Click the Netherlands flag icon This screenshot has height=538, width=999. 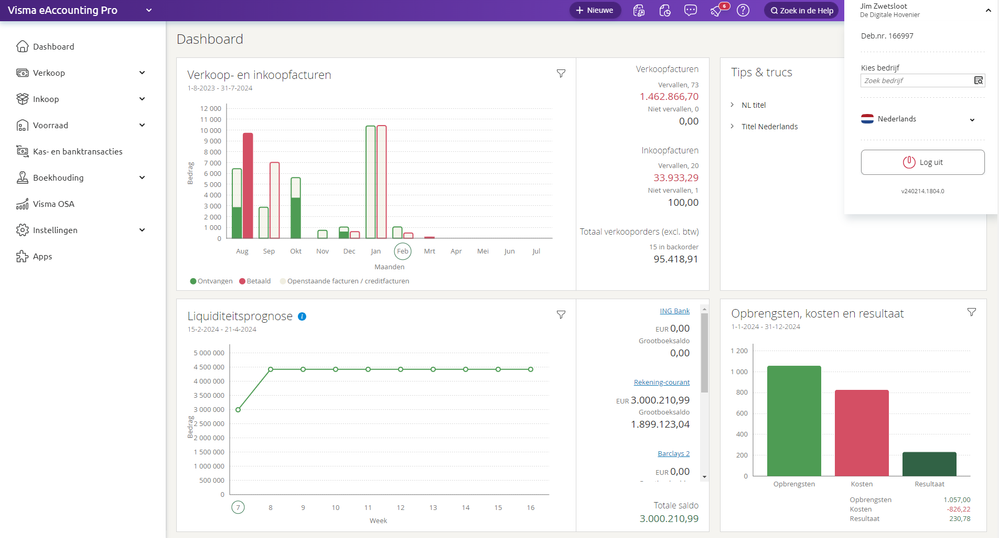867,119
